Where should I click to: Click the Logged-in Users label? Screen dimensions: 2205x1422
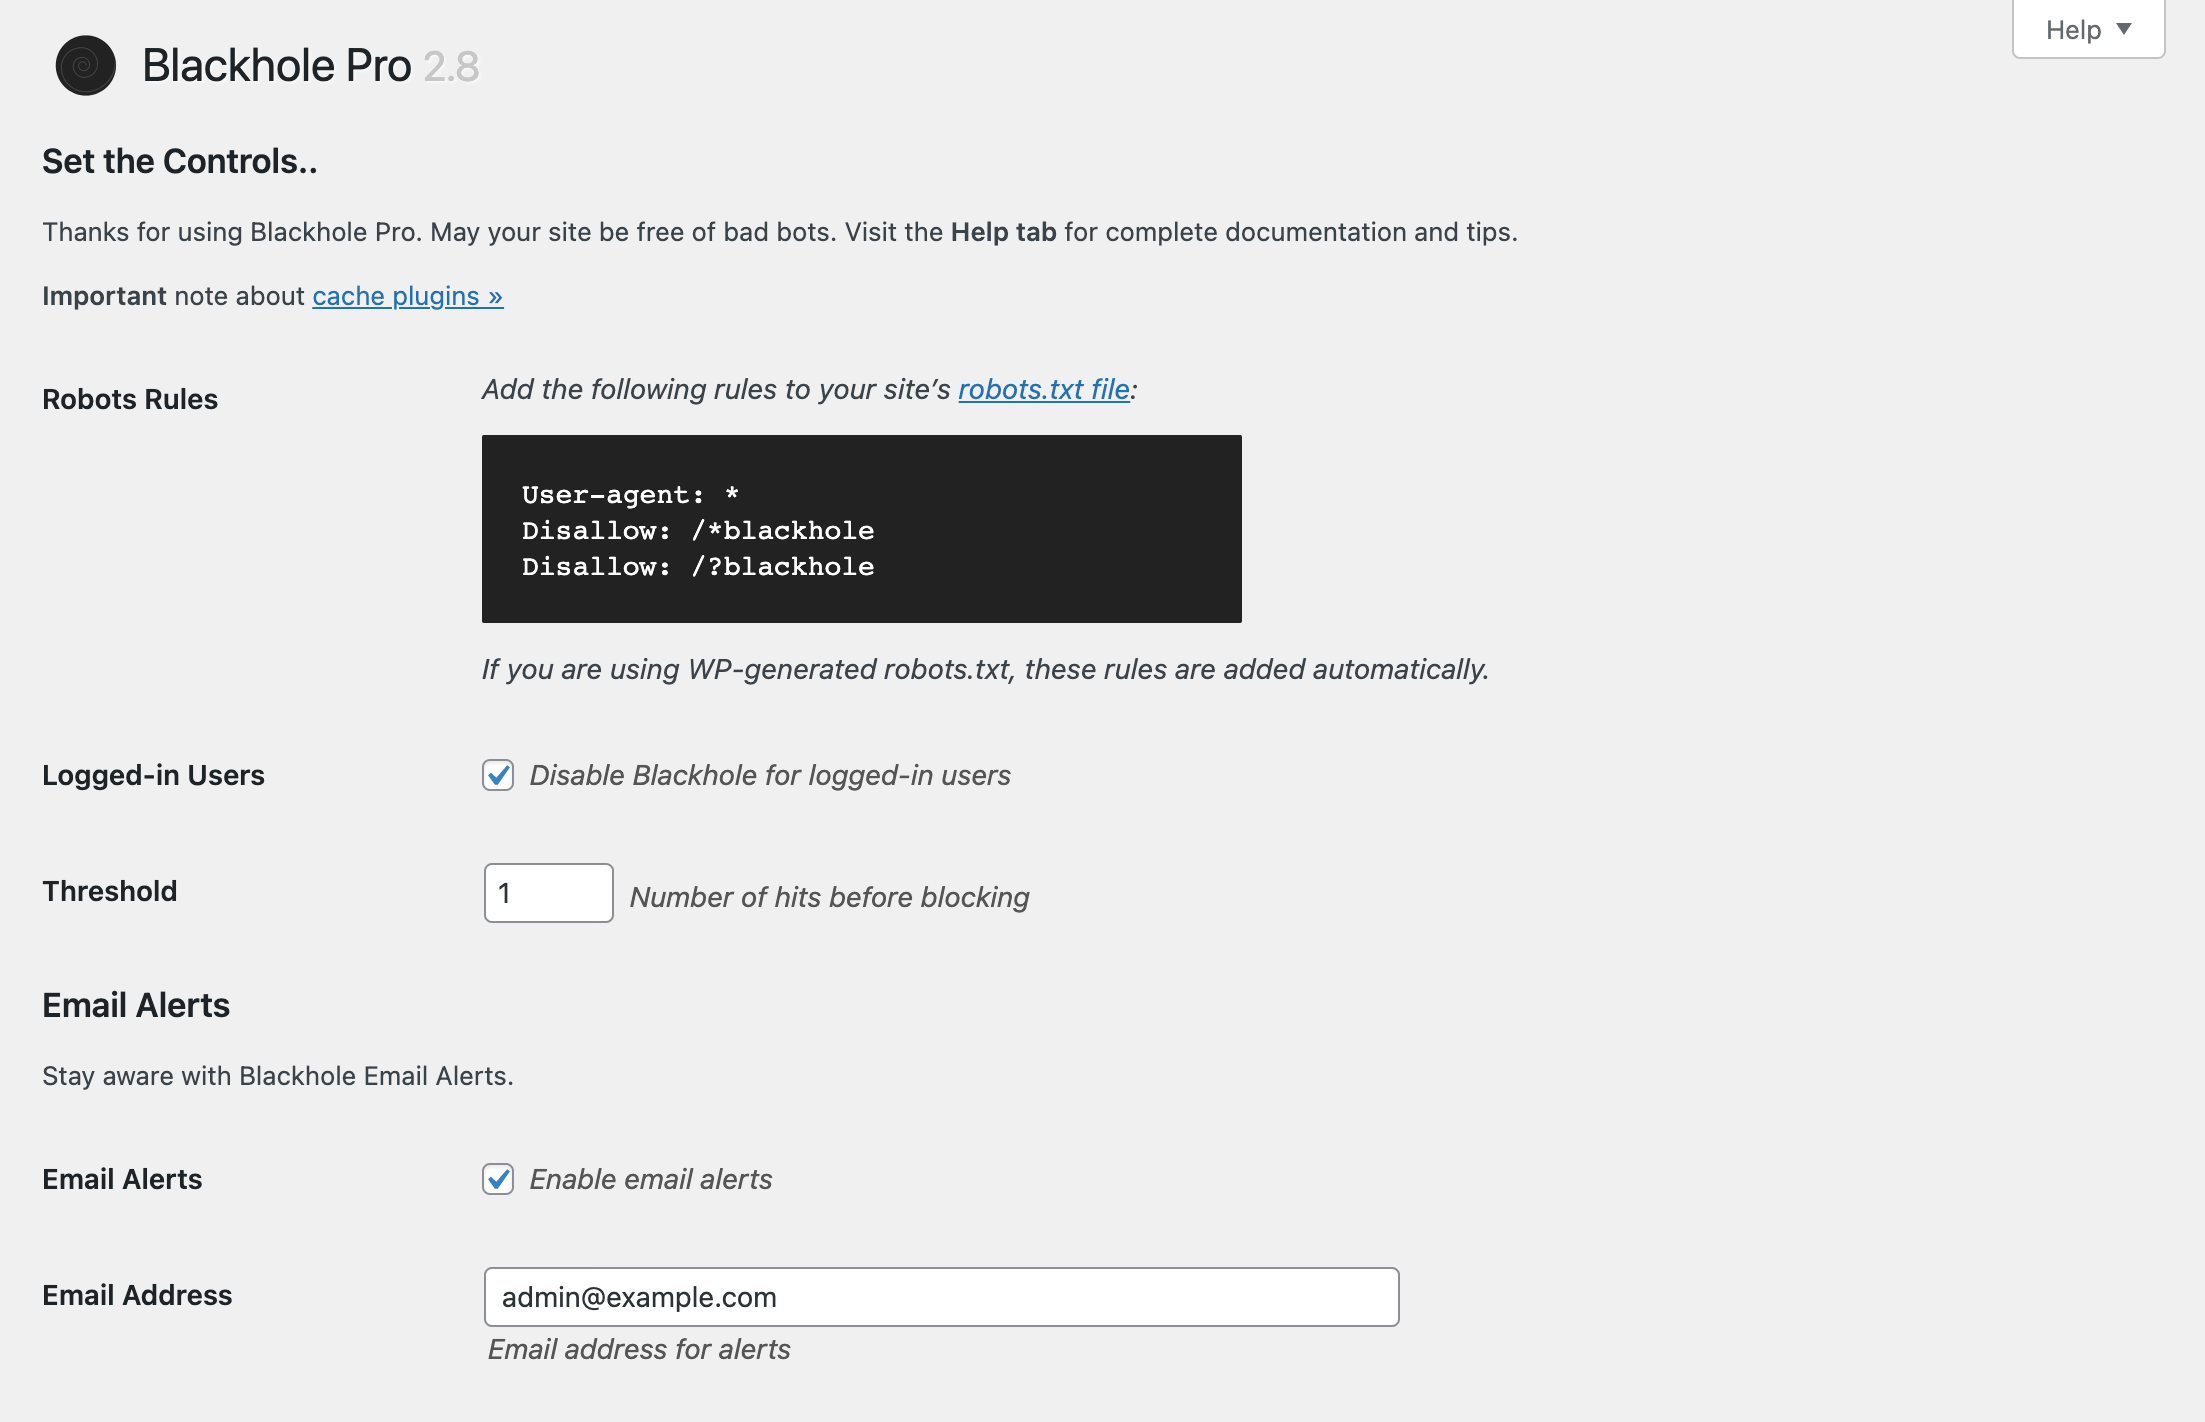point(154,775)
